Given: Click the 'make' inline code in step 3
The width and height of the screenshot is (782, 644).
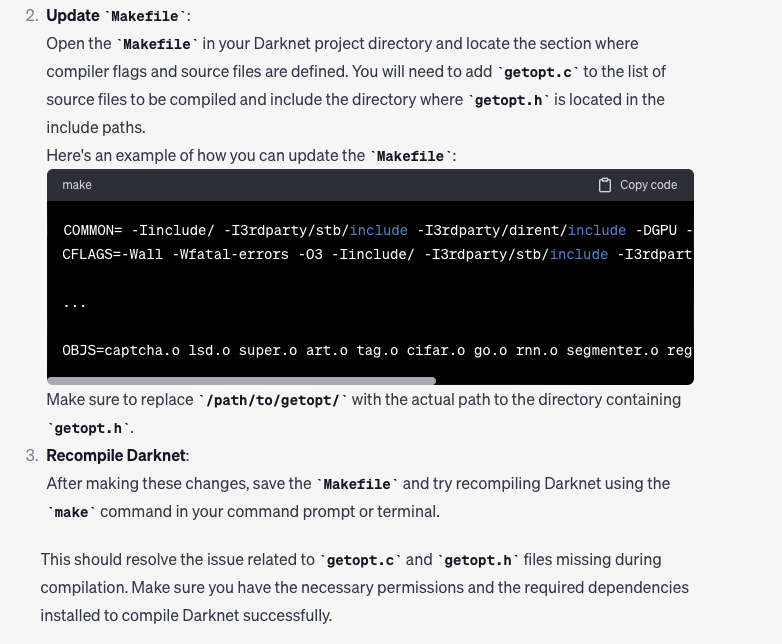Looking at the screenshot, I should pos(72,512).
